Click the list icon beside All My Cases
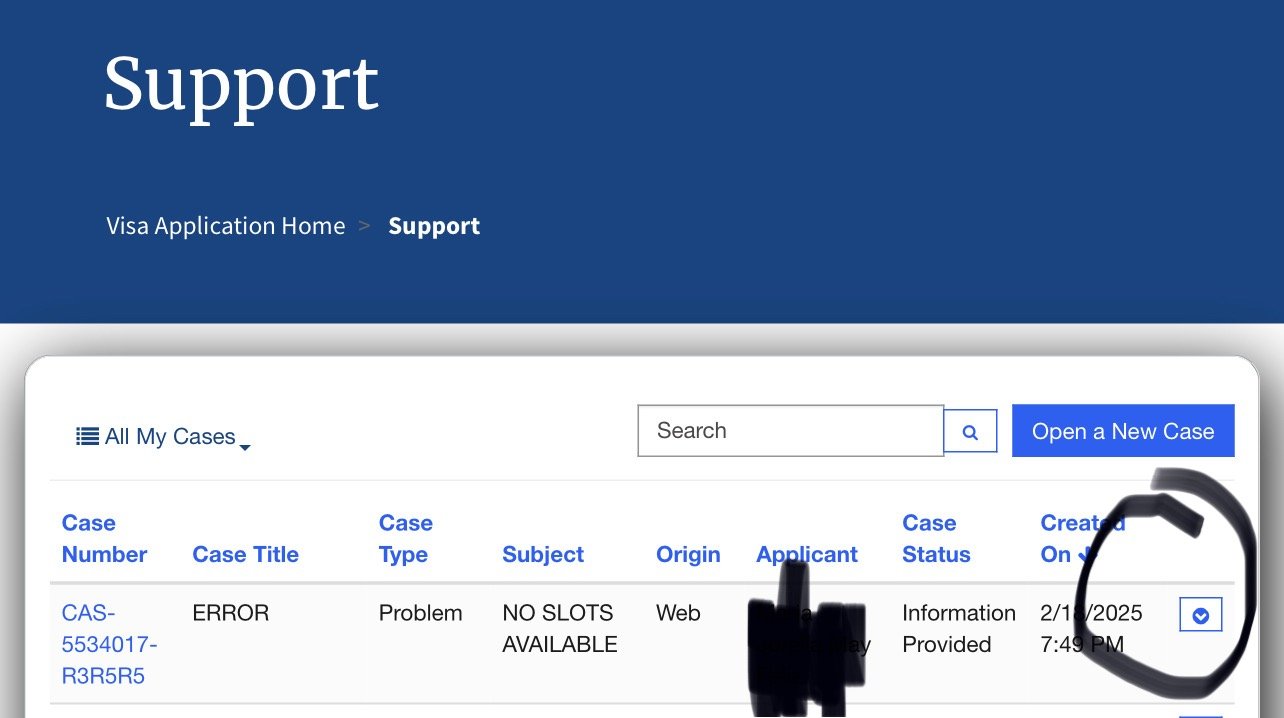 pyautogui.click(x=87, y=436)
